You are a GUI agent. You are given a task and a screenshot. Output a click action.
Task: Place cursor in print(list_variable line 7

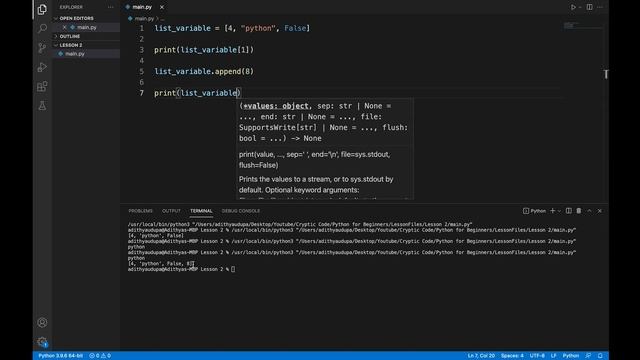(x=198, y=93)
